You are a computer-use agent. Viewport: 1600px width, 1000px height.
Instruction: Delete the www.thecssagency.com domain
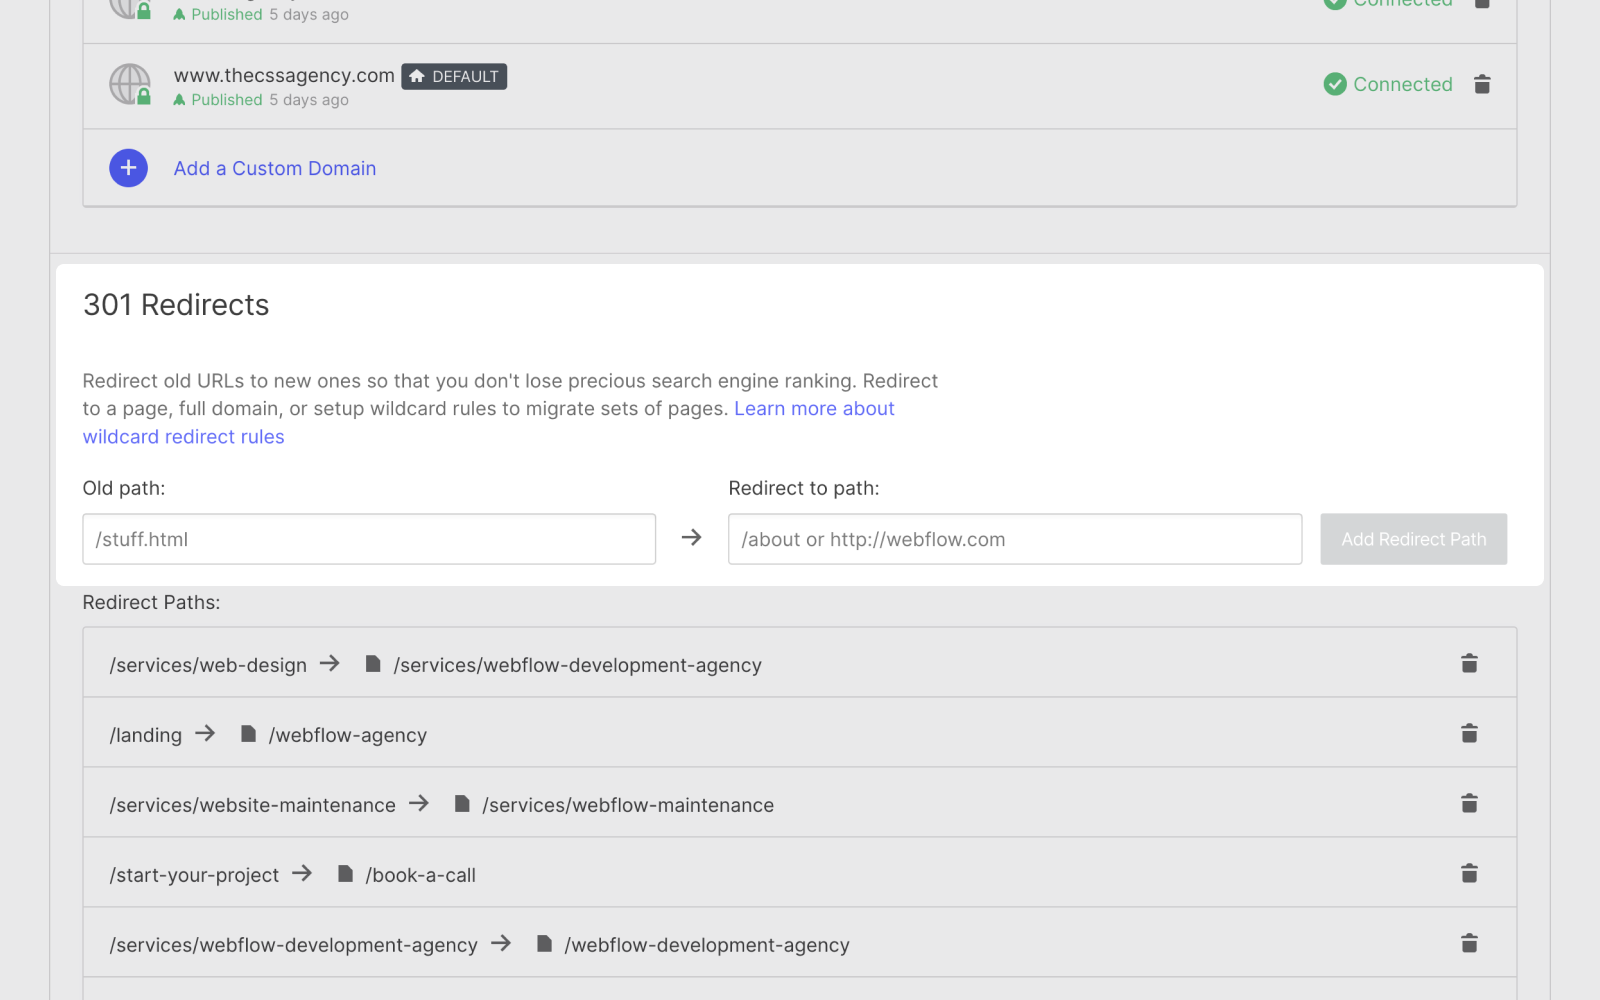(1482, 85)
